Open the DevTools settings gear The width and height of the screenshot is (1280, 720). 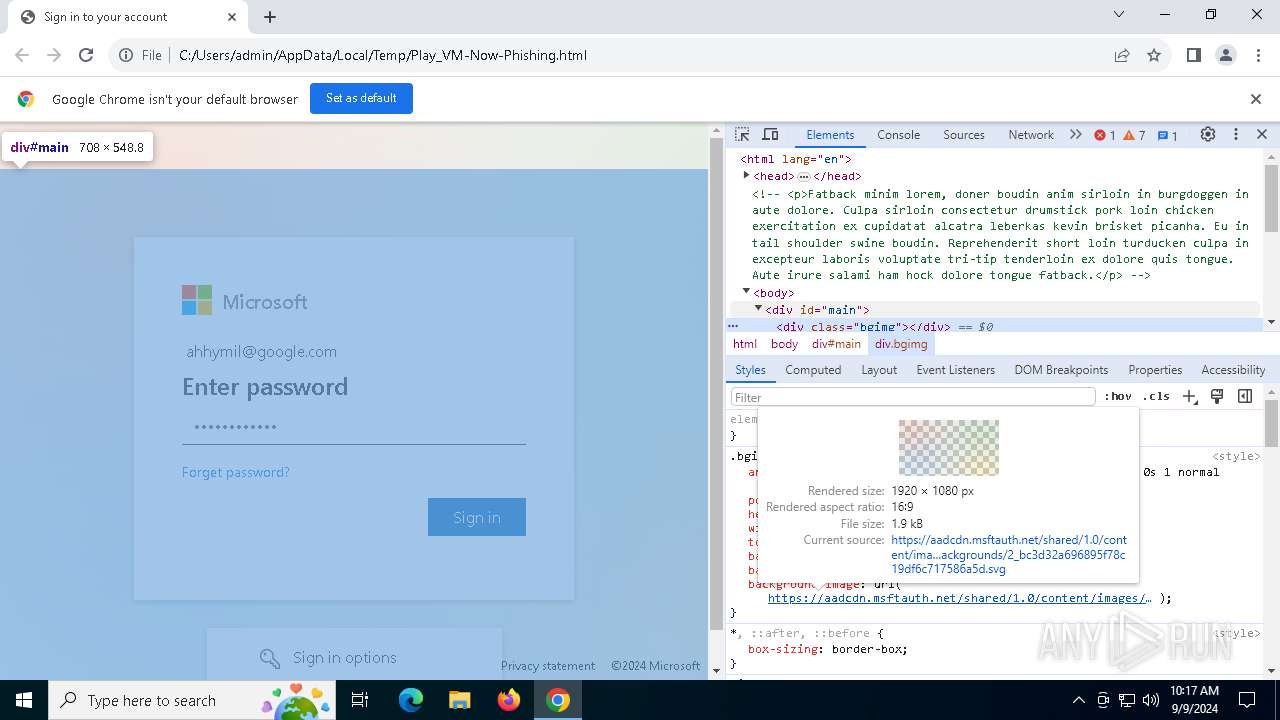[x=1208, y=134]
